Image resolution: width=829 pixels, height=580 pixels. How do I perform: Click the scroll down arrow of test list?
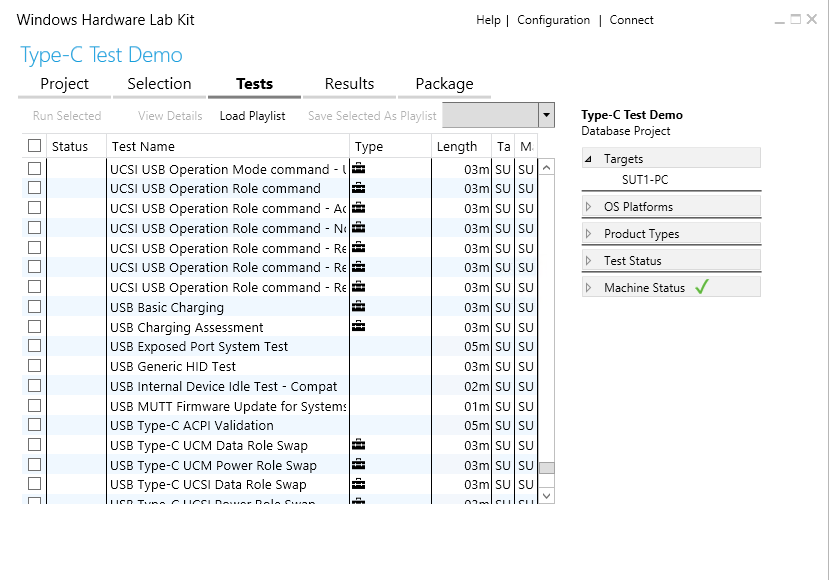547,496
